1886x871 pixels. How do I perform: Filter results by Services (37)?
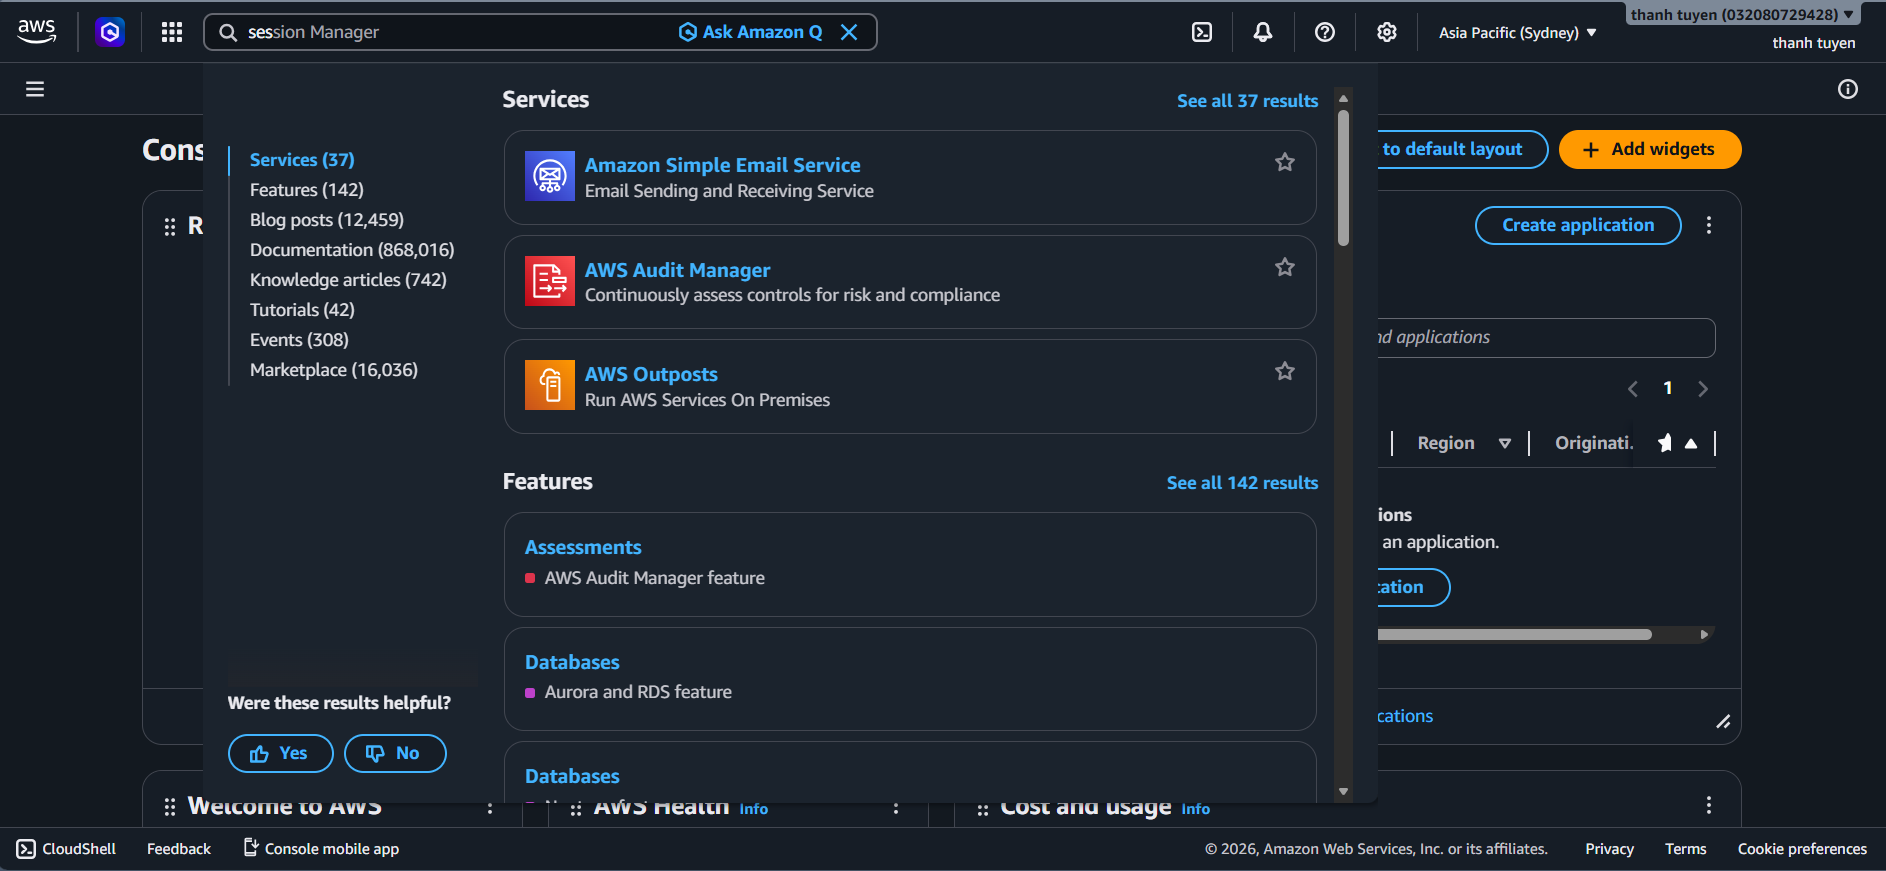(x=302, y=160)
